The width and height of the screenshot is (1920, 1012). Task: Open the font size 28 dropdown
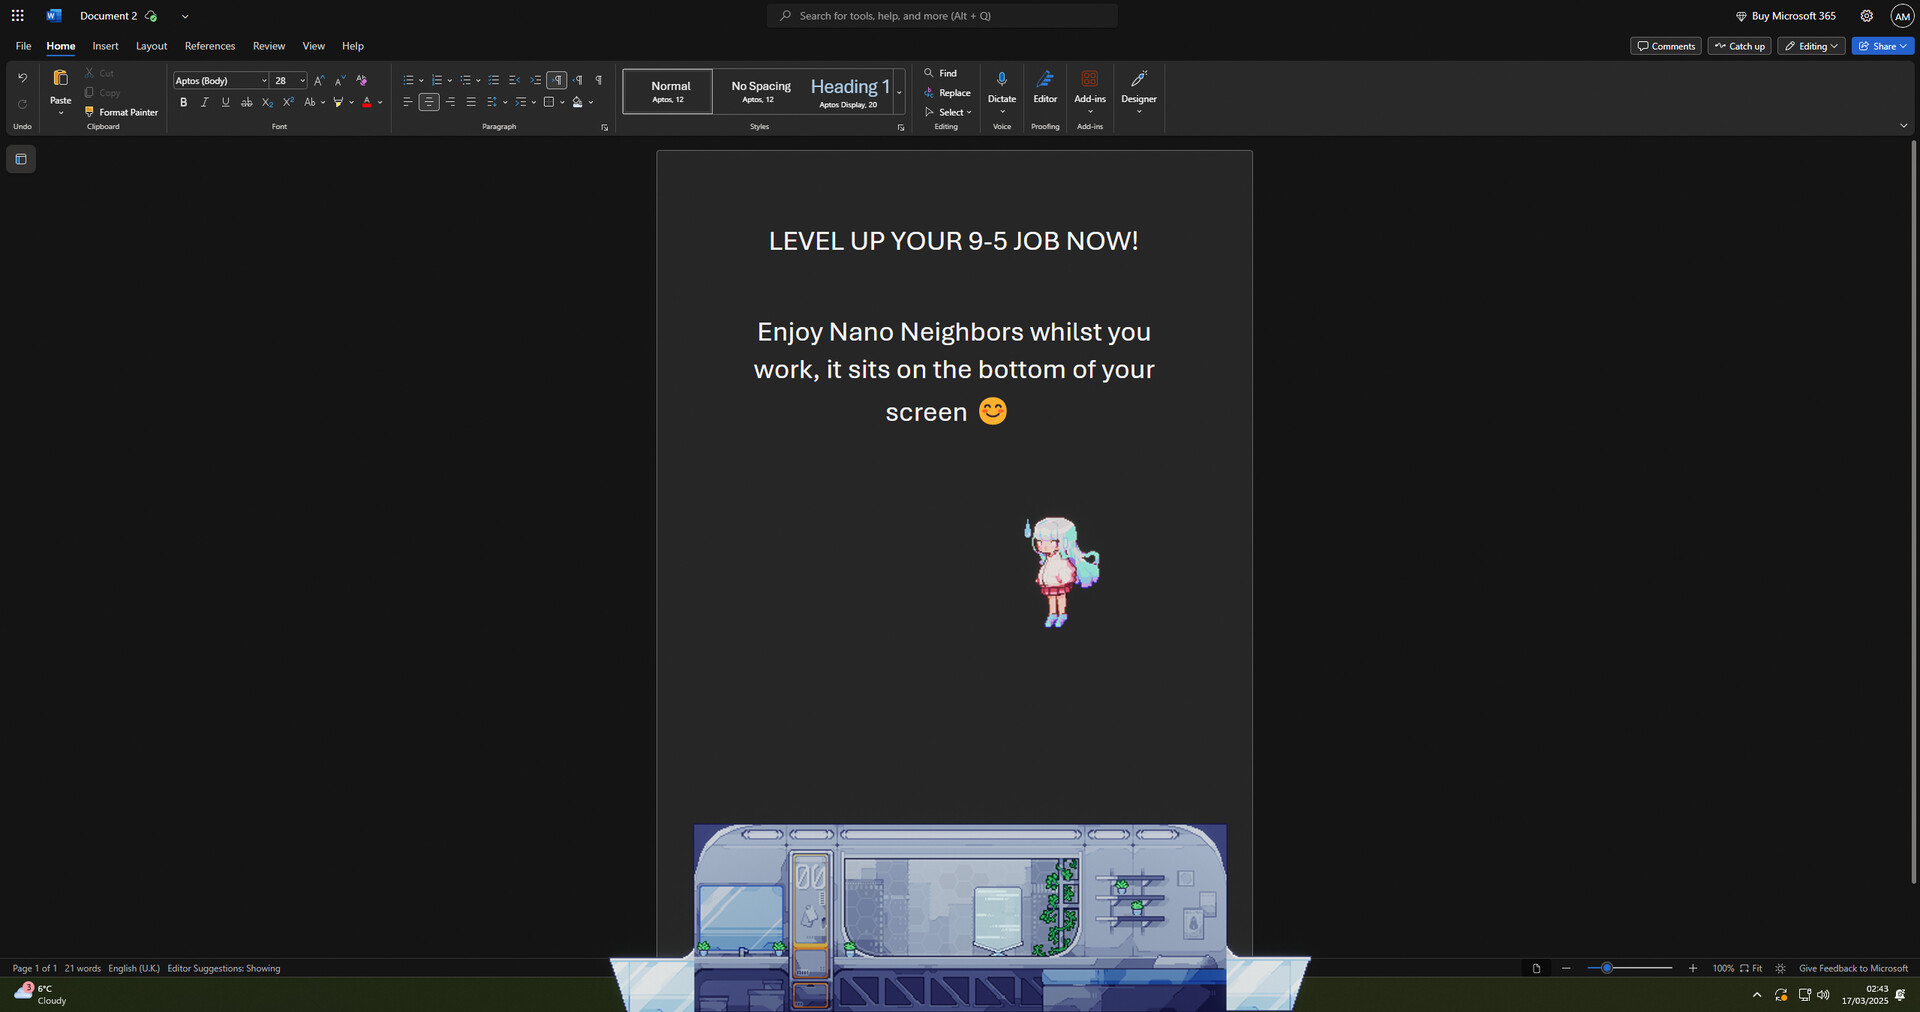[x=302, y=81]
